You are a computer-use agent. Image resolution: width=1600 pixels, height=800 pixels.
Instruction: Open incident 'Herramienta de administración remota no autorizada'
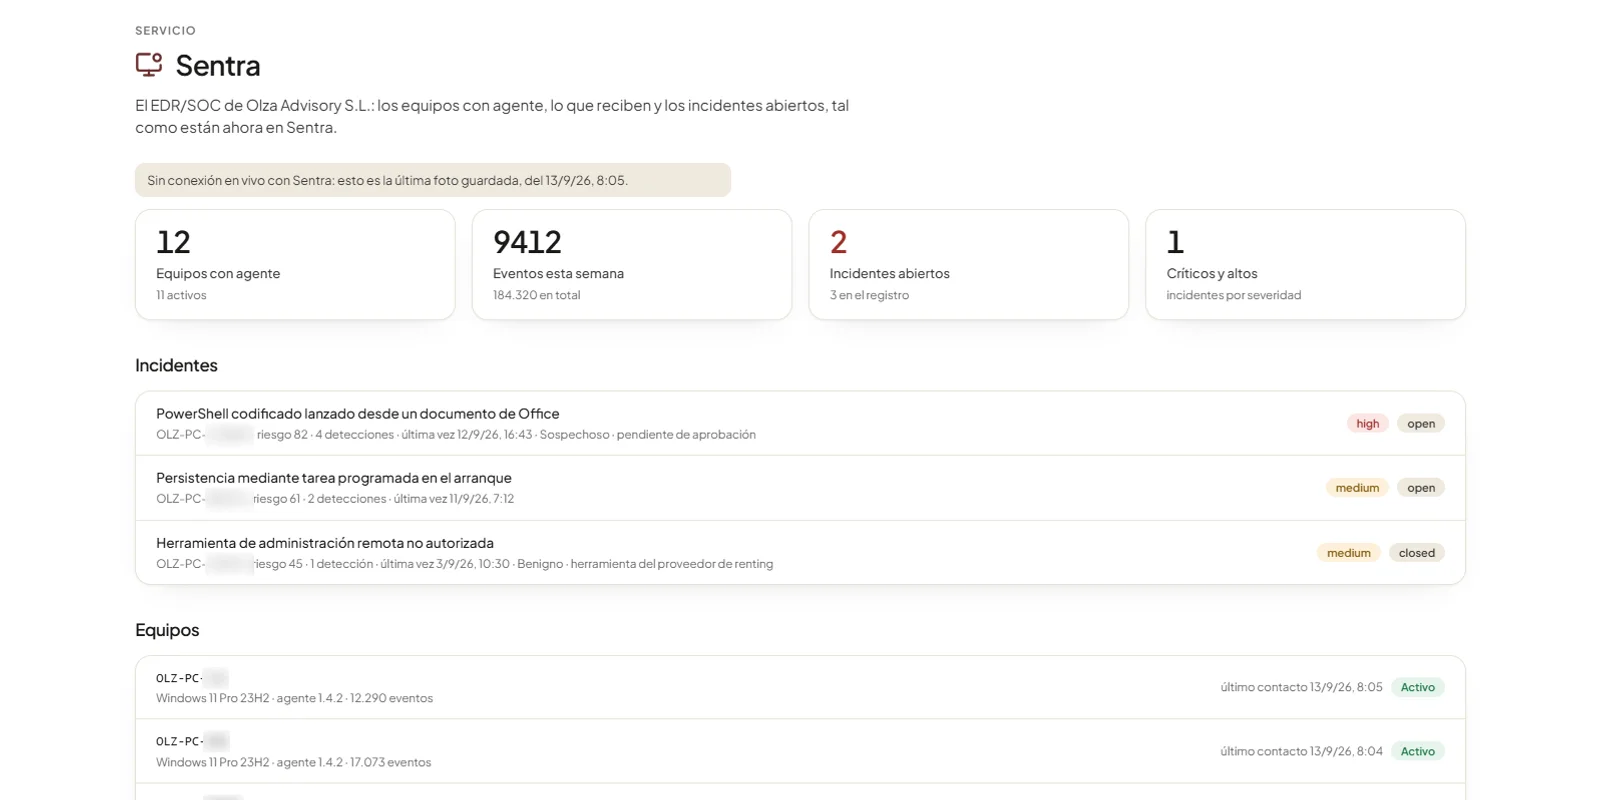pos(800,552)
